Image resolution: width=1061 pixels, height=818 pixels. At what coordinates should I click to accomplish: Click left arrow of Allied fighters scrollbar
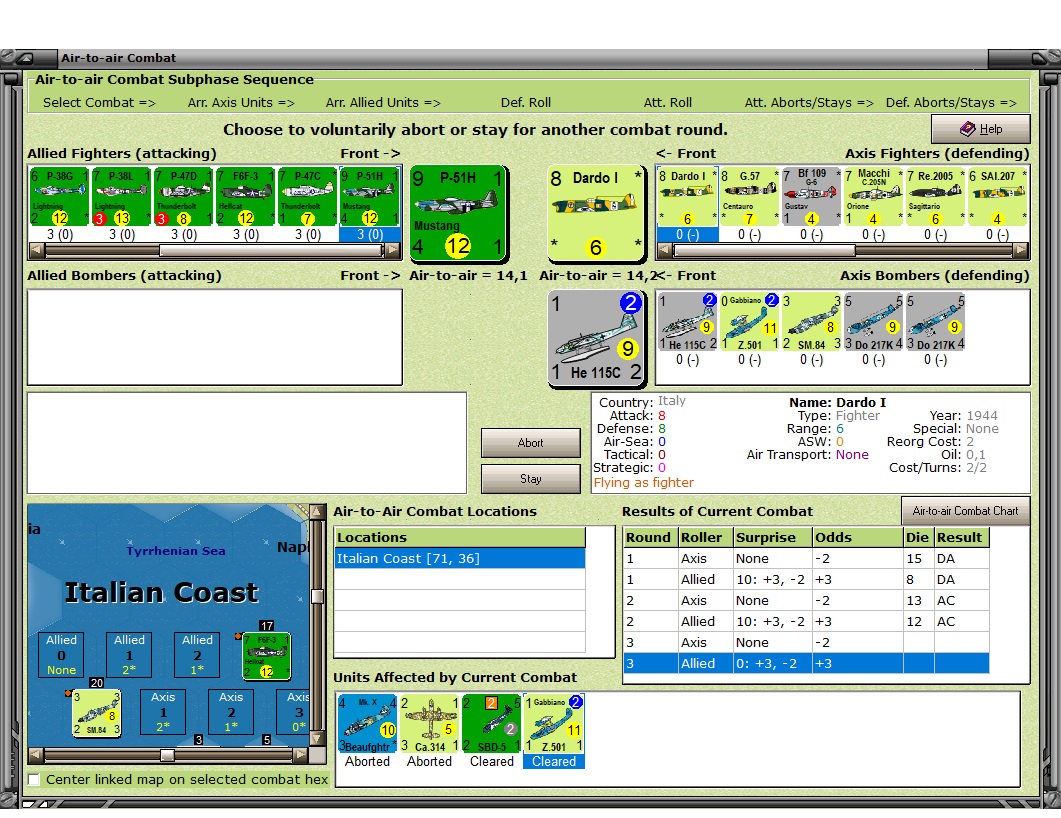(x=36, y=250)
